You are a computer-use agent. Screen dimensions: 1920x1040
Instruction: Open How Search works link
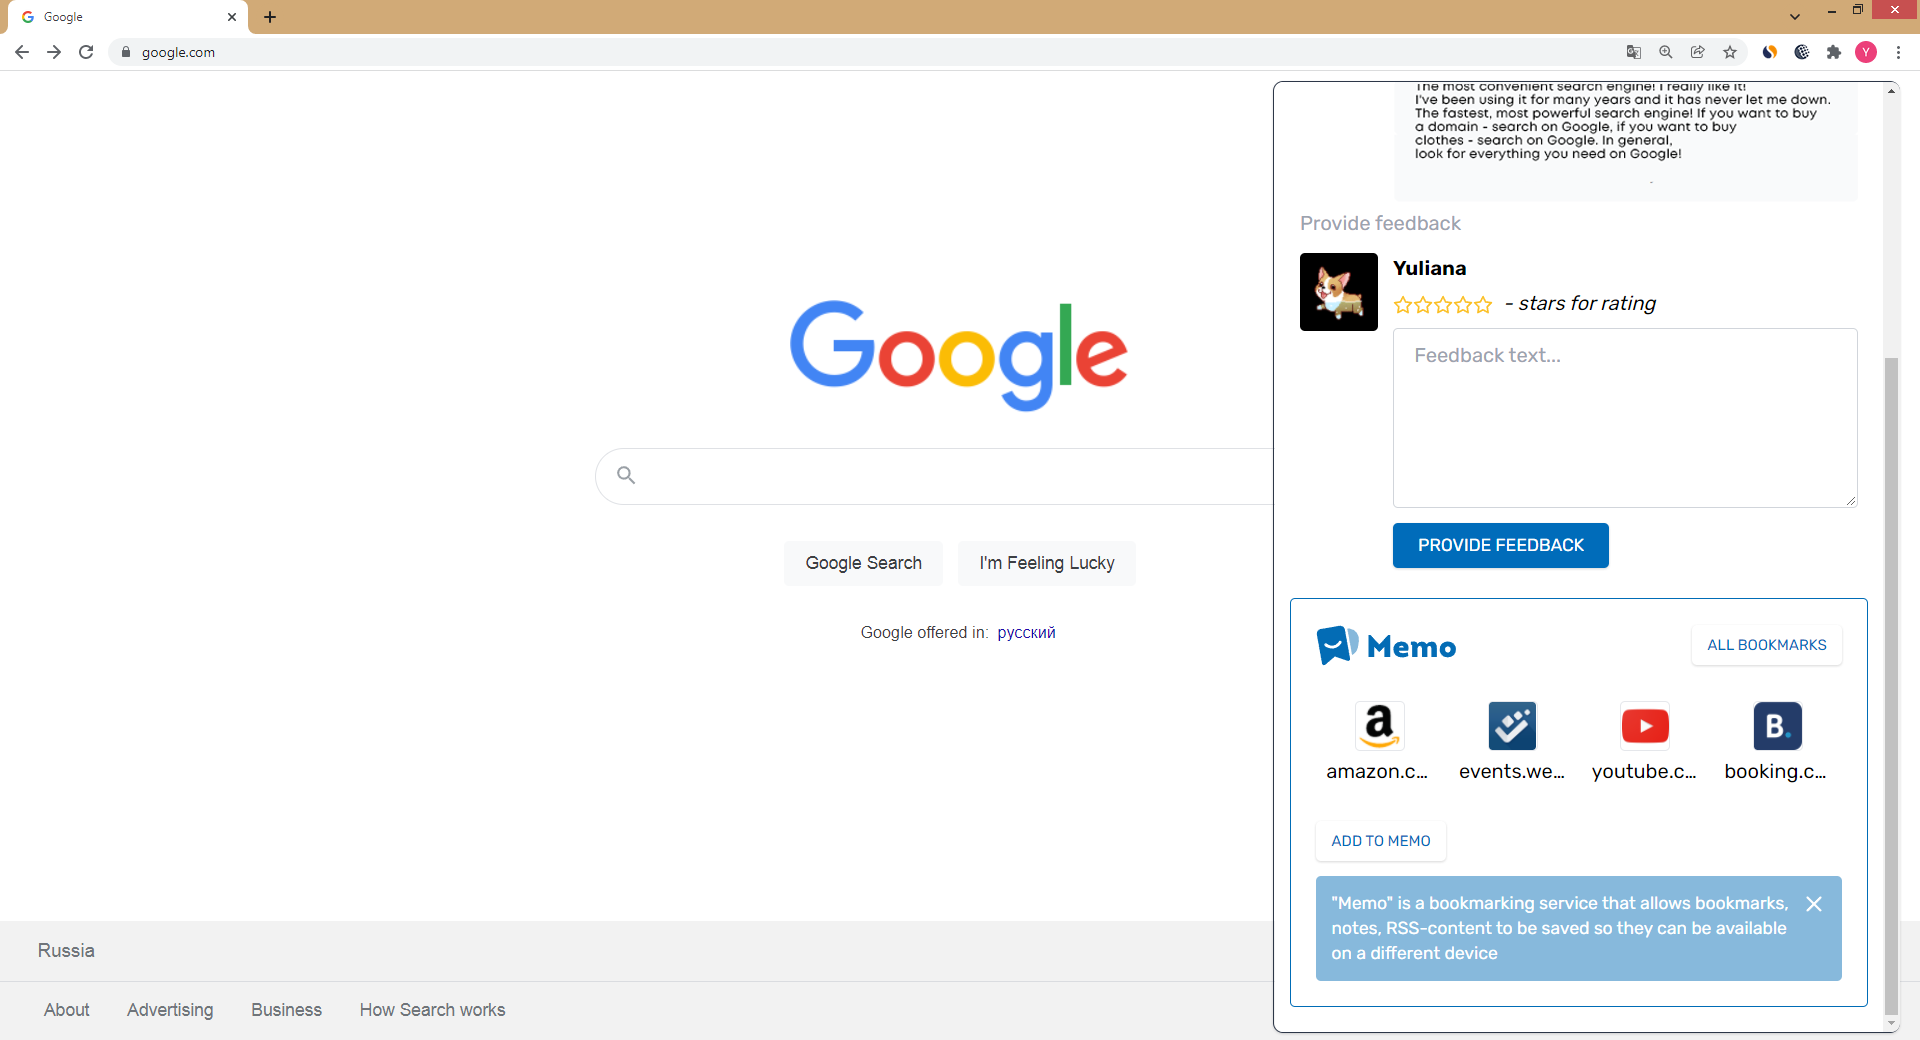[433, 1010]
